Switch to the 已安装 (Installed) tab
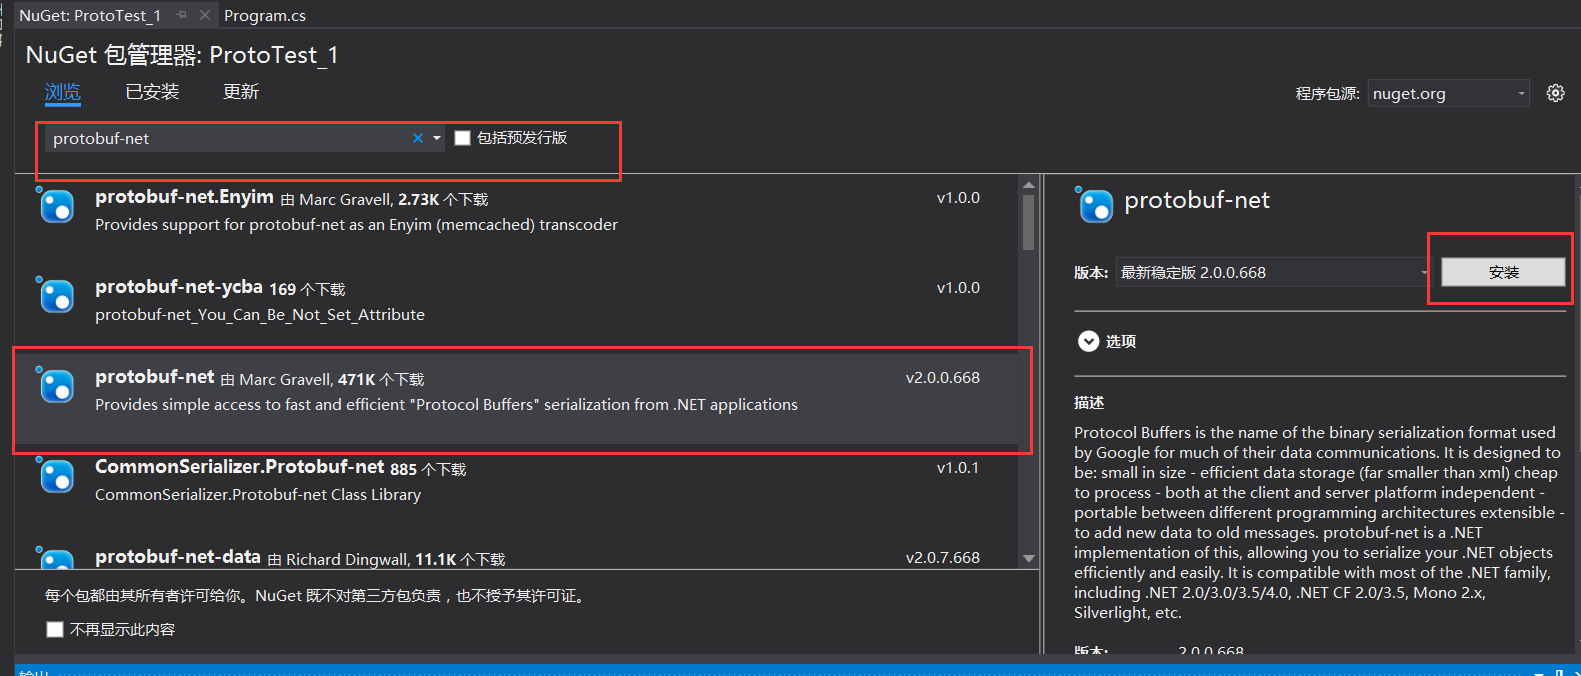The height and width of the screenshot is (676, 1581). [152, 92]
